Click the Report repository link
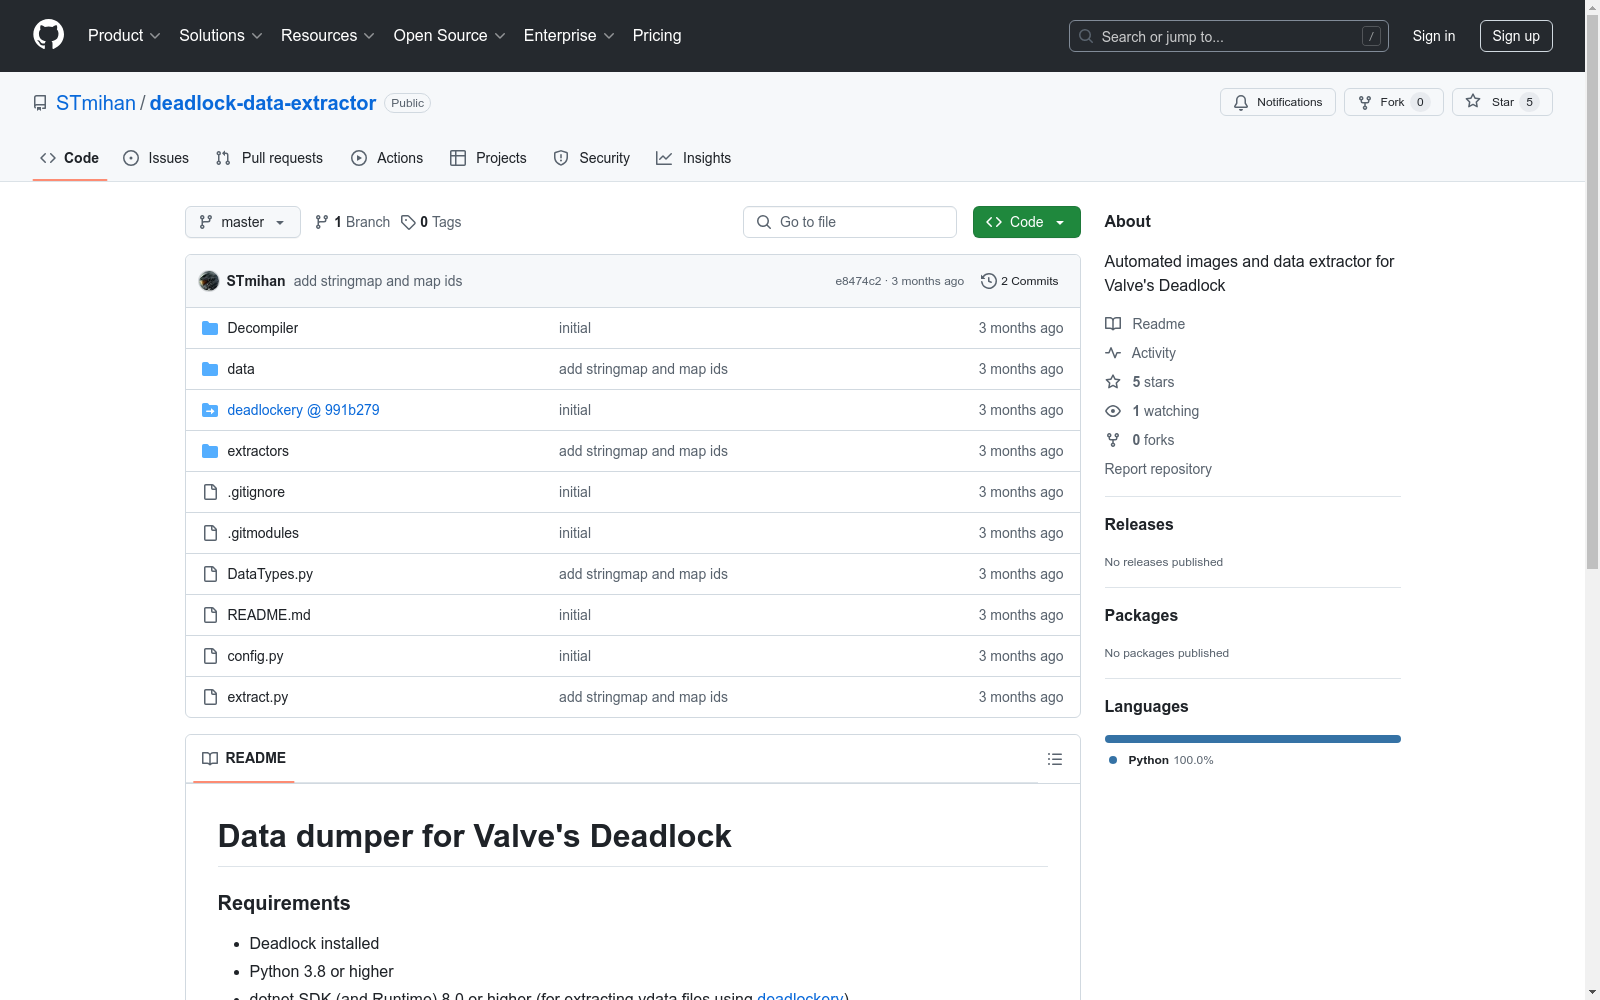 tap(1158, 469)
